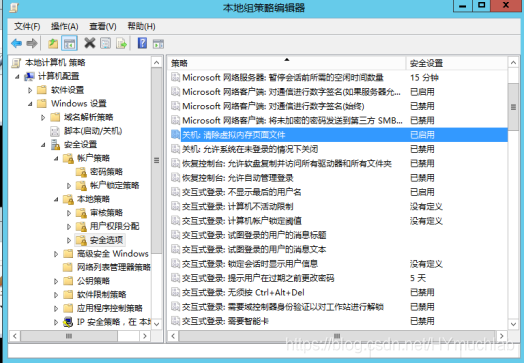
Task: Expand the 帐户锁定策略 node
Action: click(69, 186)
